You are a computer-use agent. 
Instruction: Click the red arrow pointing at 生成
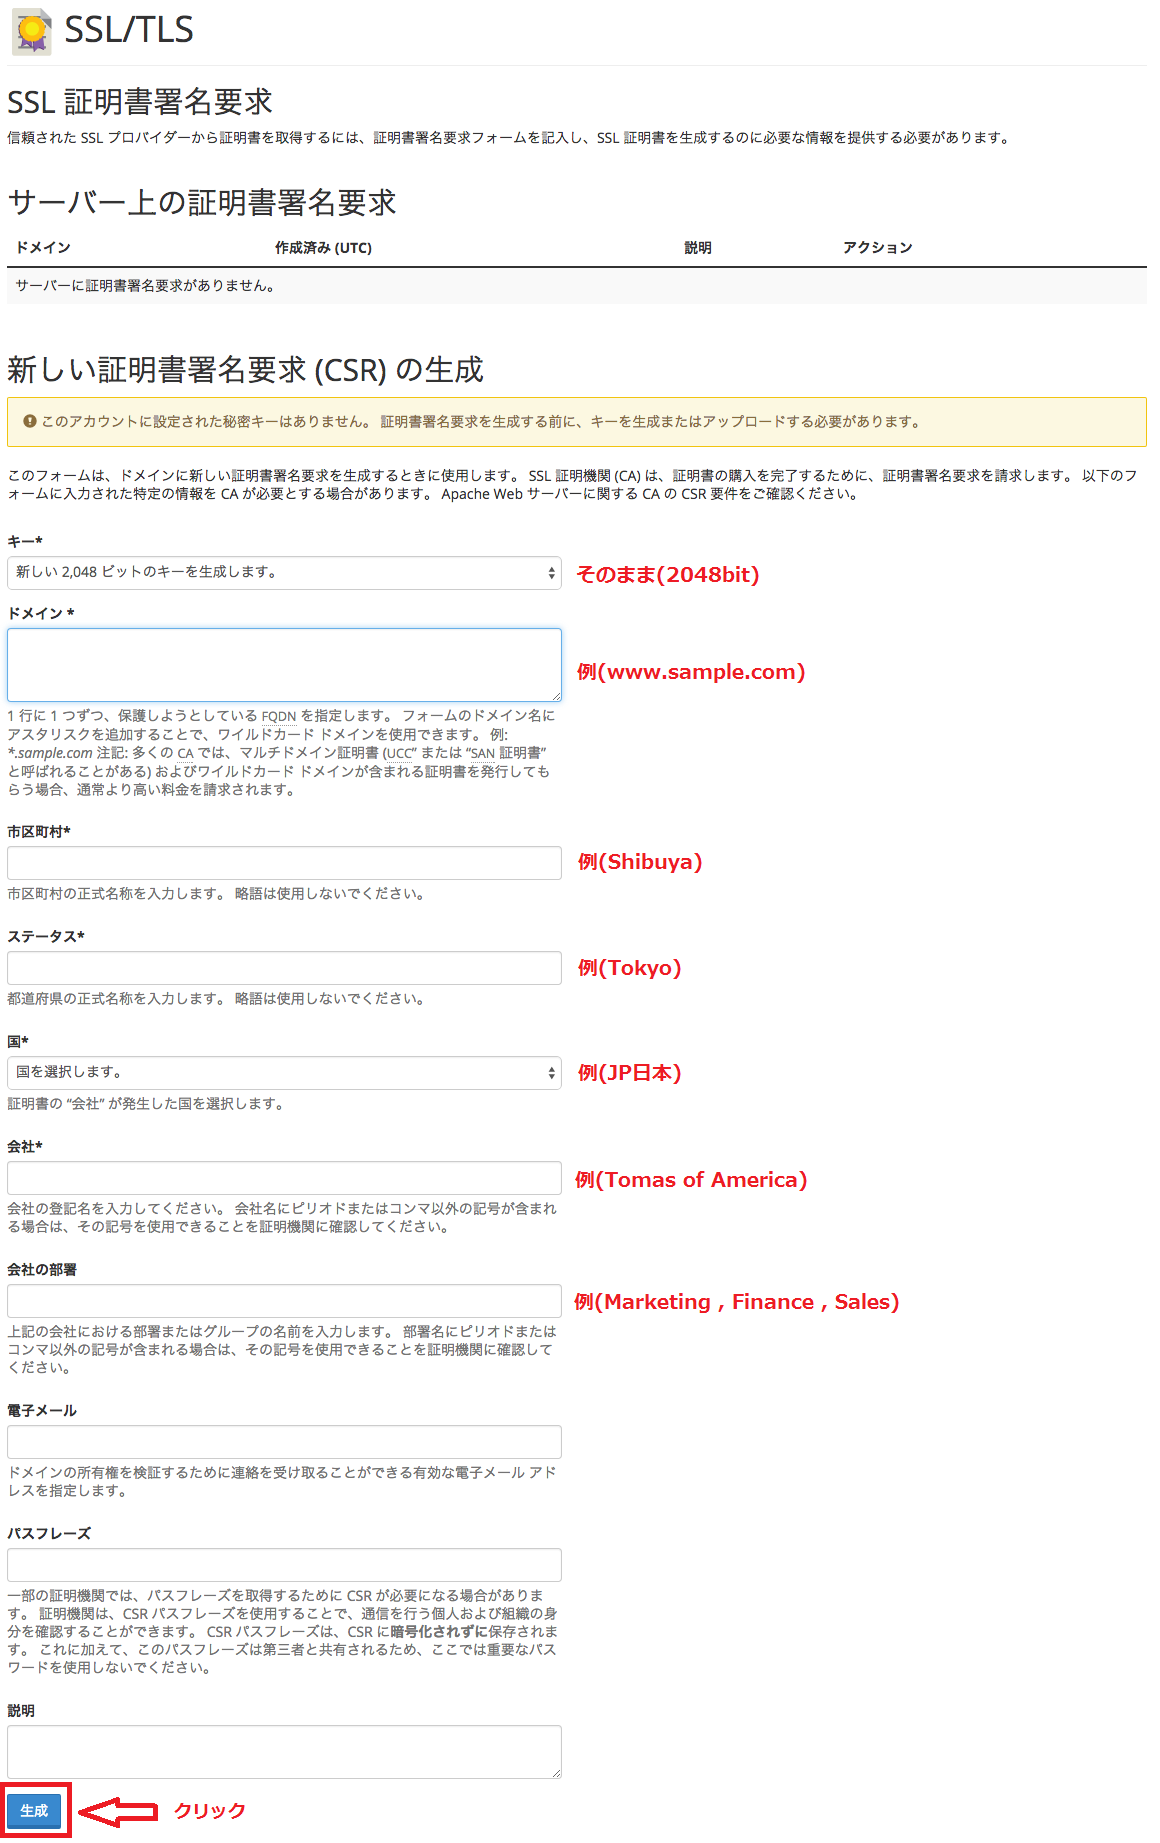[x=118, y=1811]
